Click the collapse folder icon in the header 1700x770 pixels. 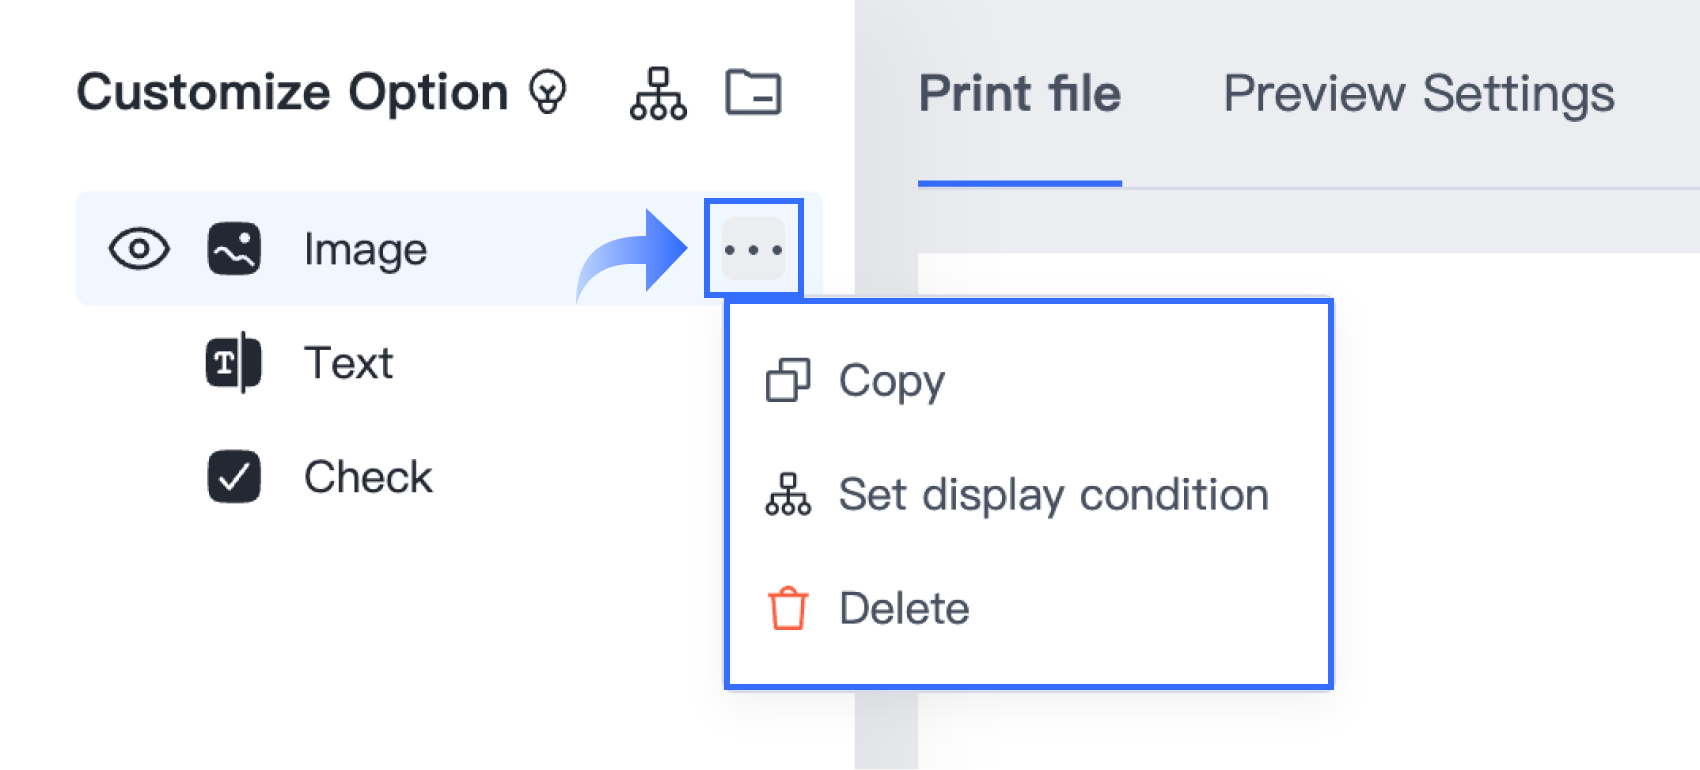(x=754, y=93)
